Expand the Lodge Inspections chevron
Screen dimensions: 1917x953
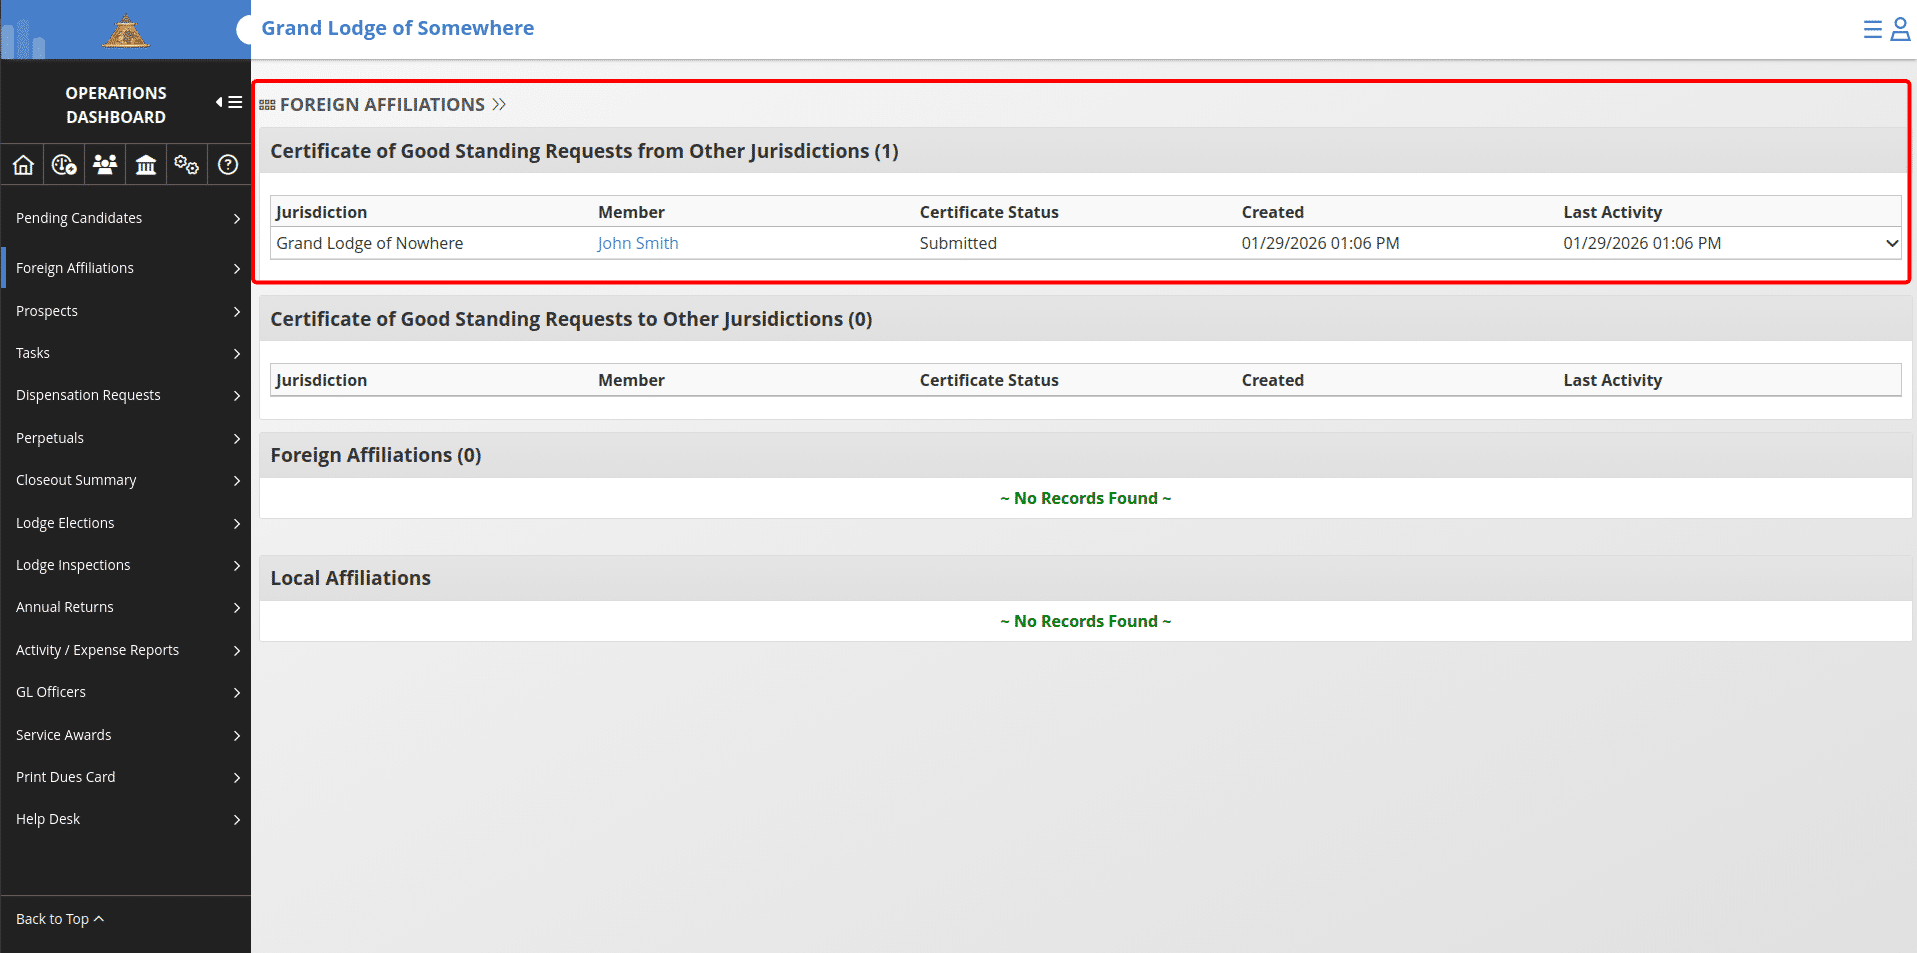237,565
